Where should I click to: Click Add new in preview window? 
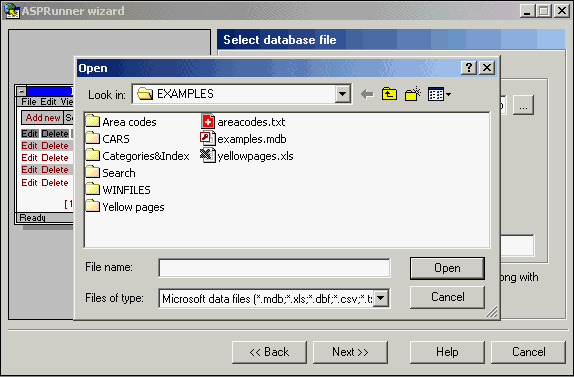[x=42, y=118]
